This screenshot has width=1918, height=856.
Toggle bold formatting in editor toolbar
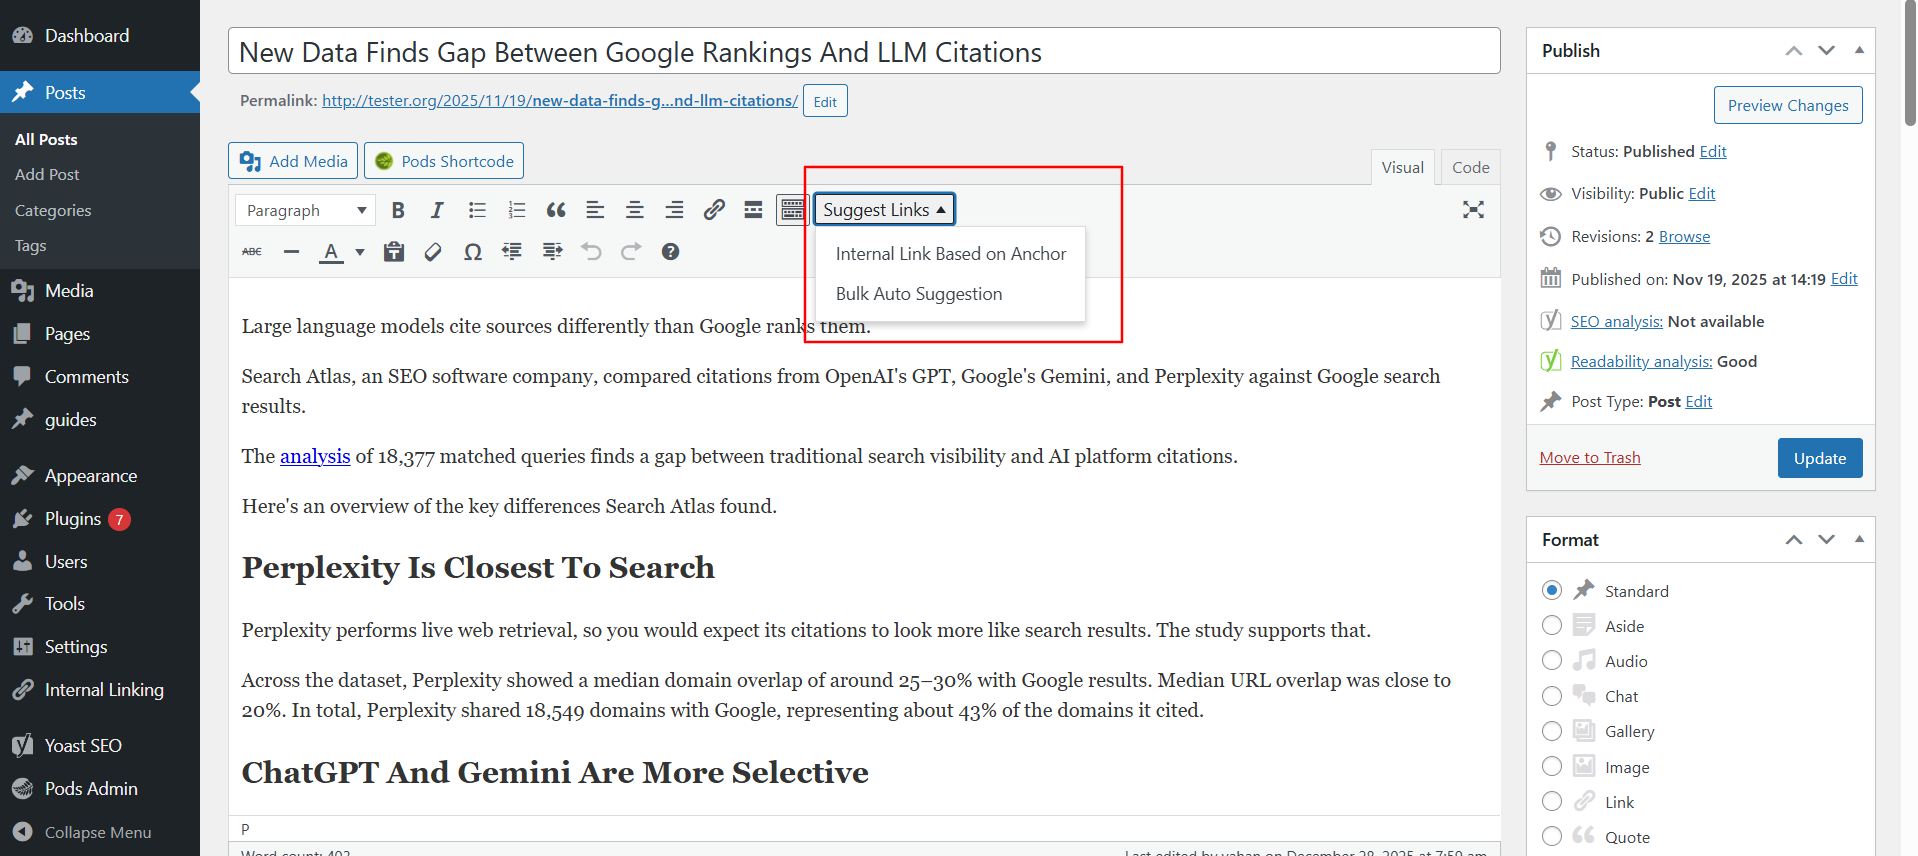pyautogui.click(x=398, y=210)
